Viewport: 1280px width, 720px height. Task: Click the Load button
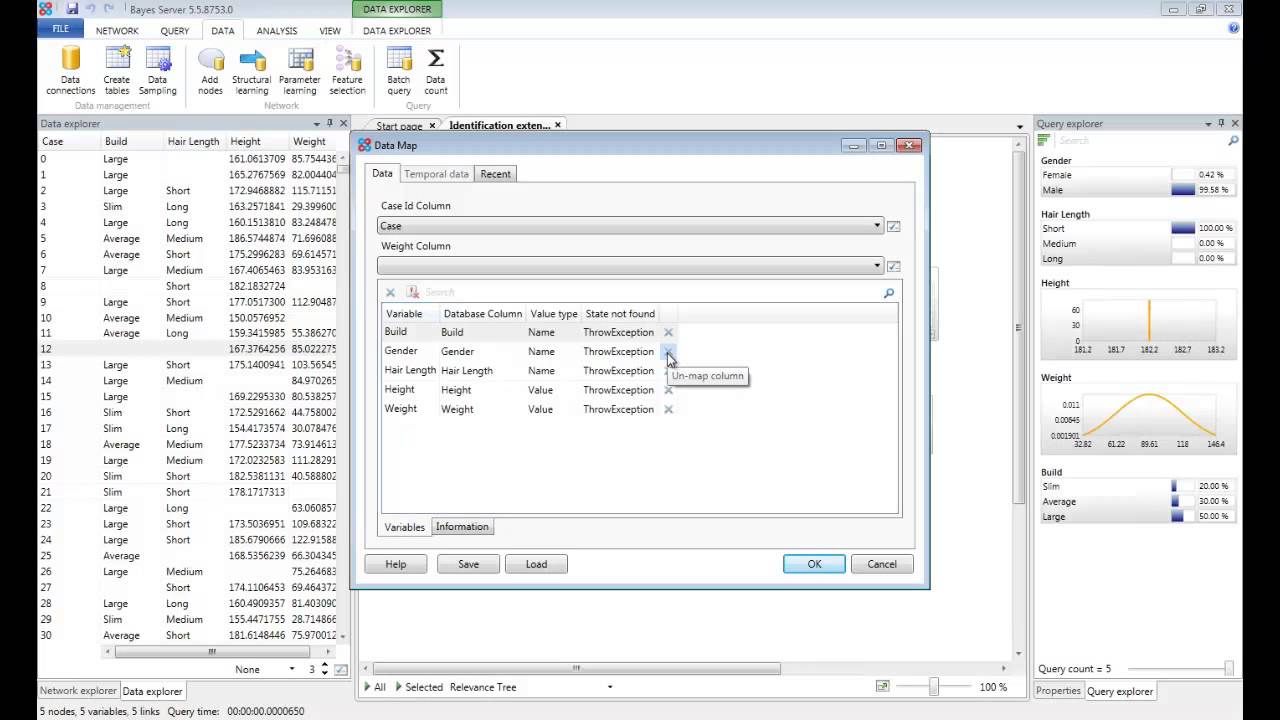[536, 564]
